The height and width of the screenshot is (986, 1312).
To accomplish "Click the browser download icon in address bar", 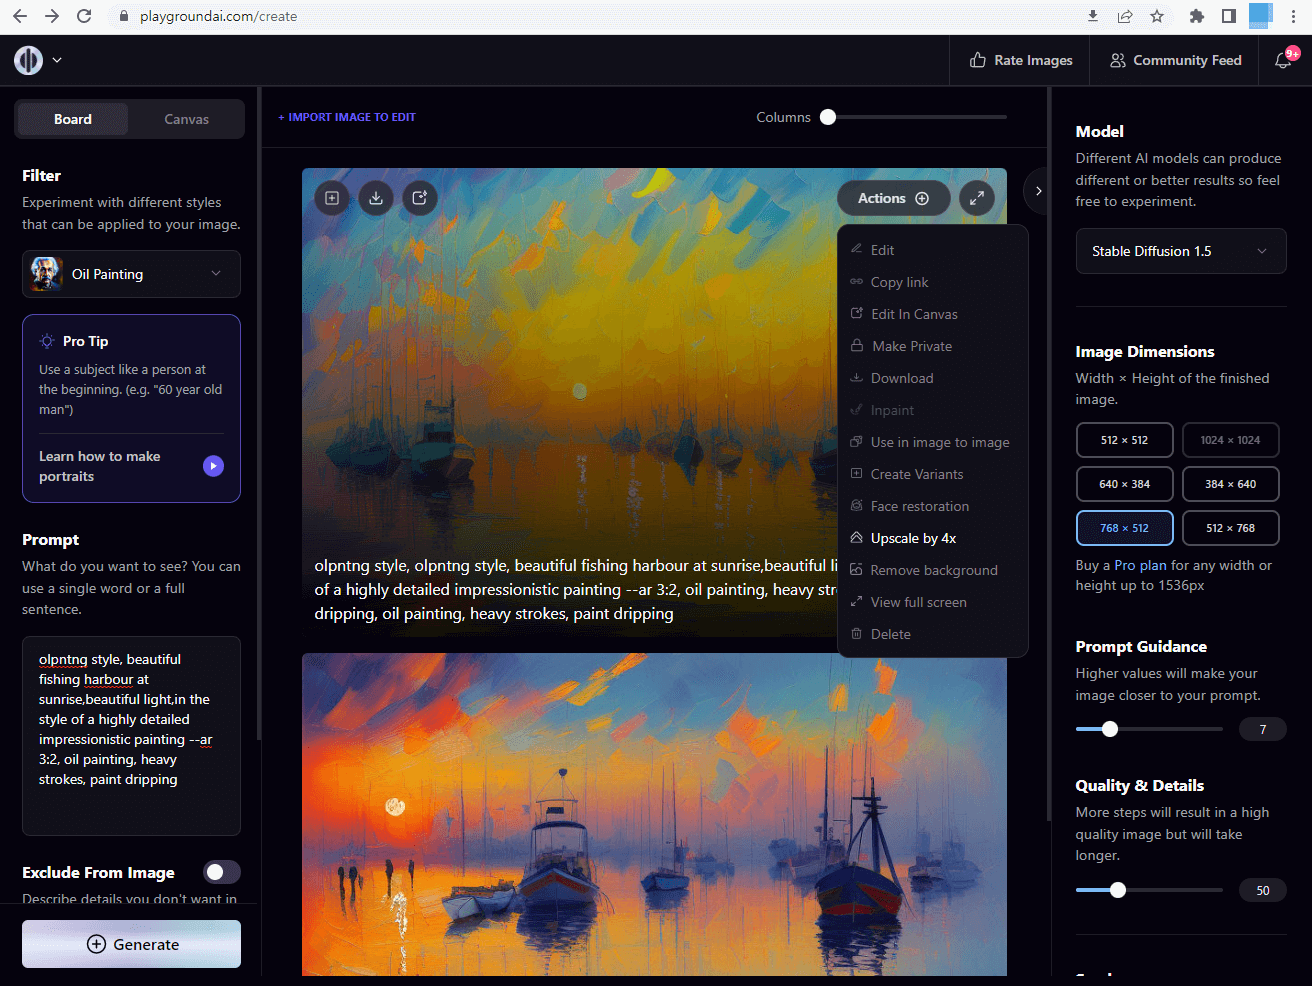I will pos(1093,16).
